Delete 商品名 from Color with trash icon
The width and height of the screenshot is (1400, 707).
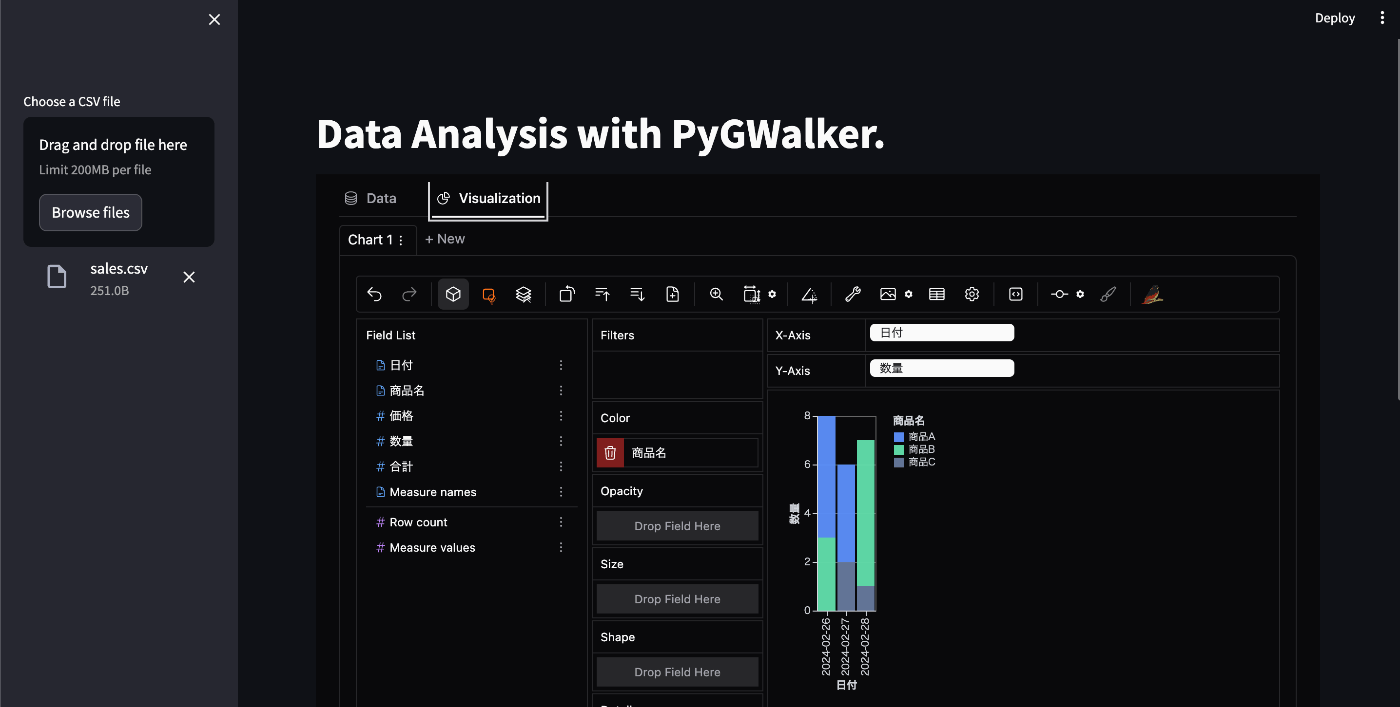tap(610, 453)
